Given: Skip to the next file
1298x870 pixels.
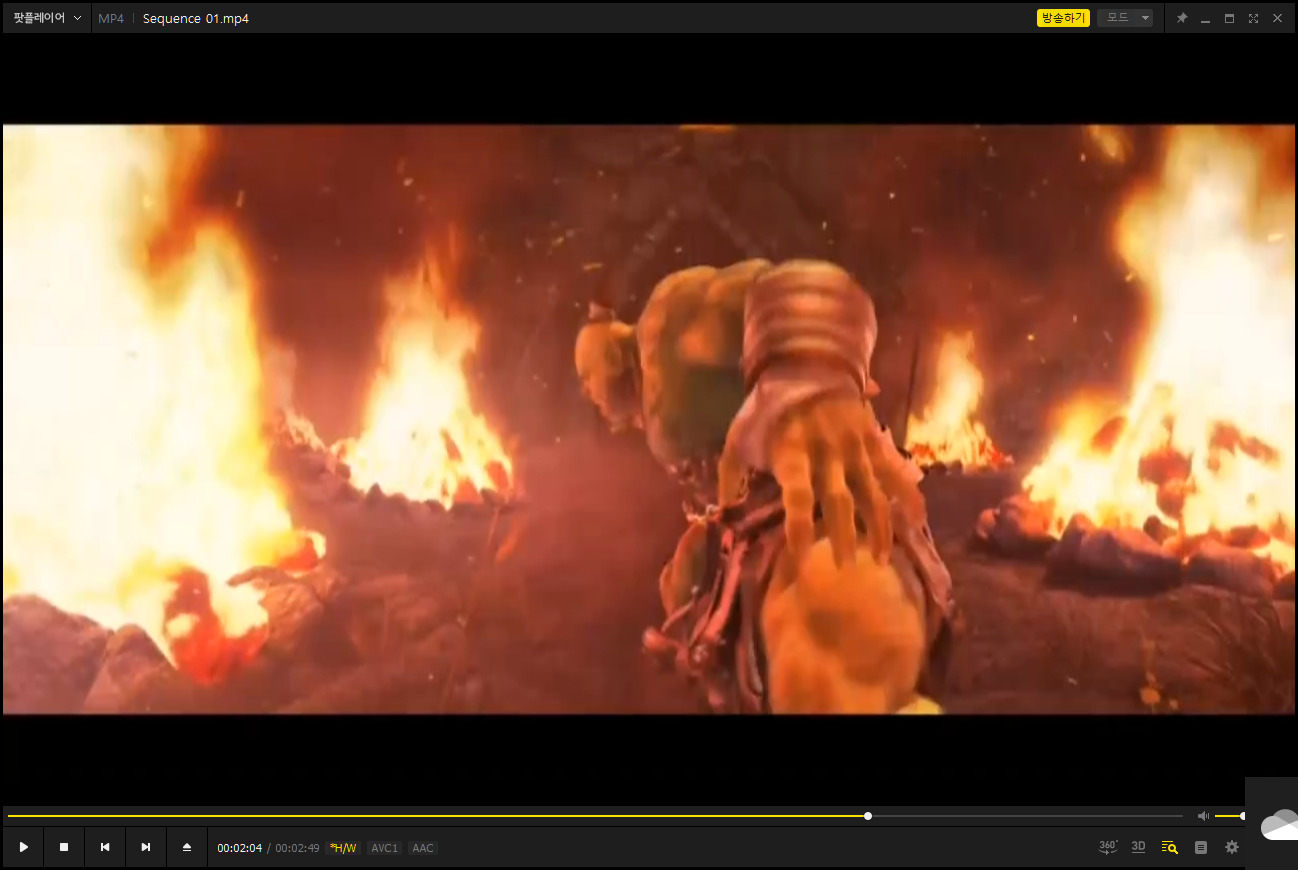Looking at the screenshot, I should tap(146, 847).
